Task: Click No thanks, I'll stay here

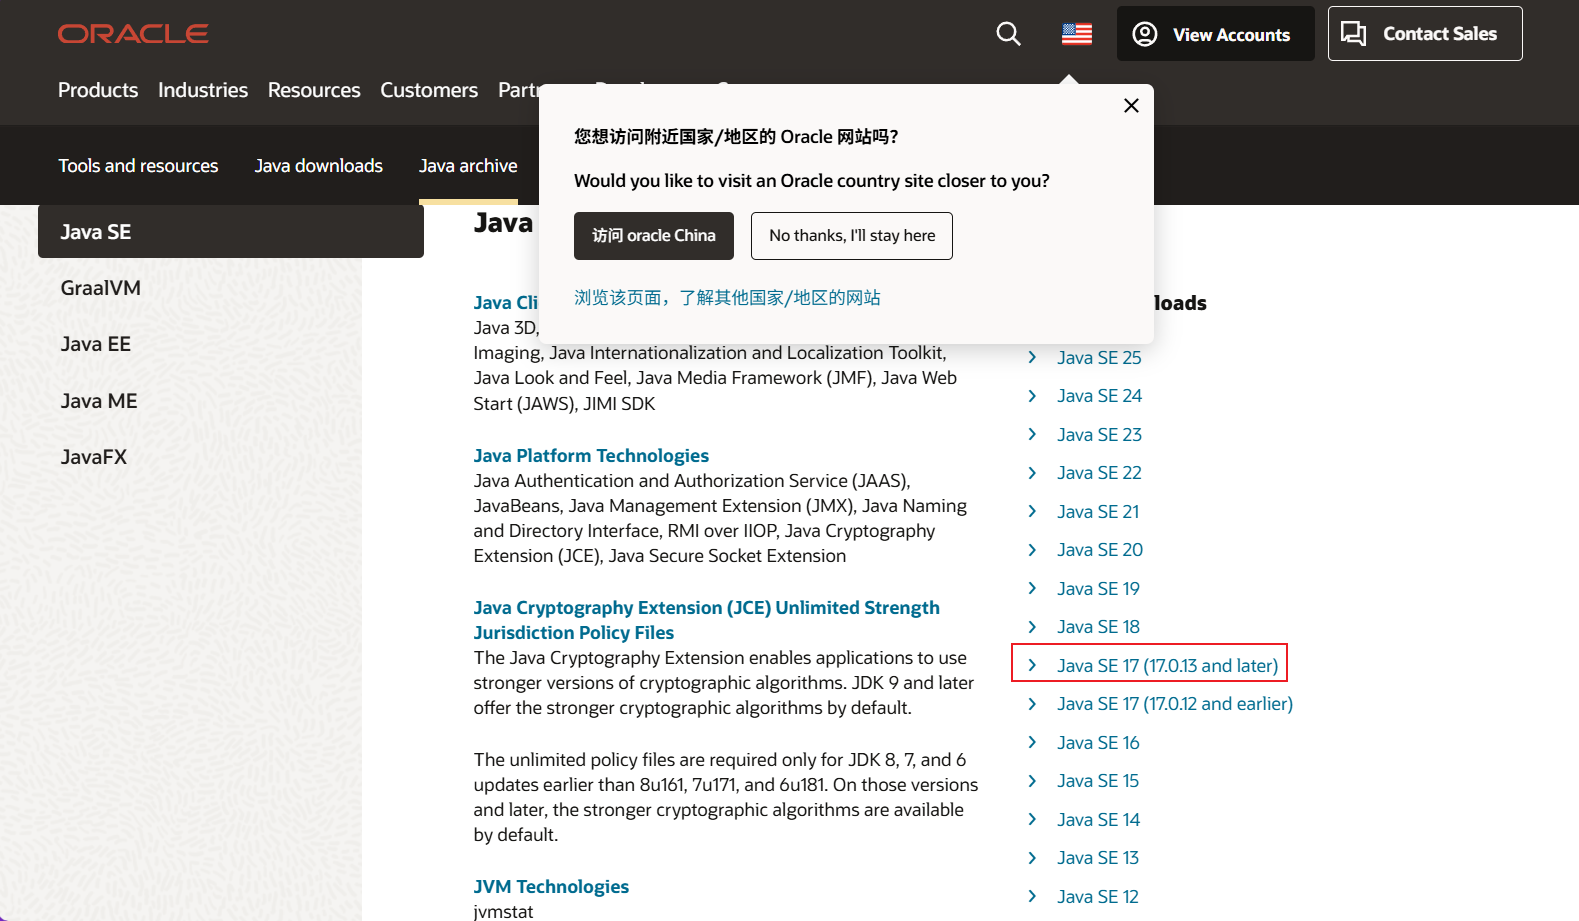Action: (x=852, y=236)
